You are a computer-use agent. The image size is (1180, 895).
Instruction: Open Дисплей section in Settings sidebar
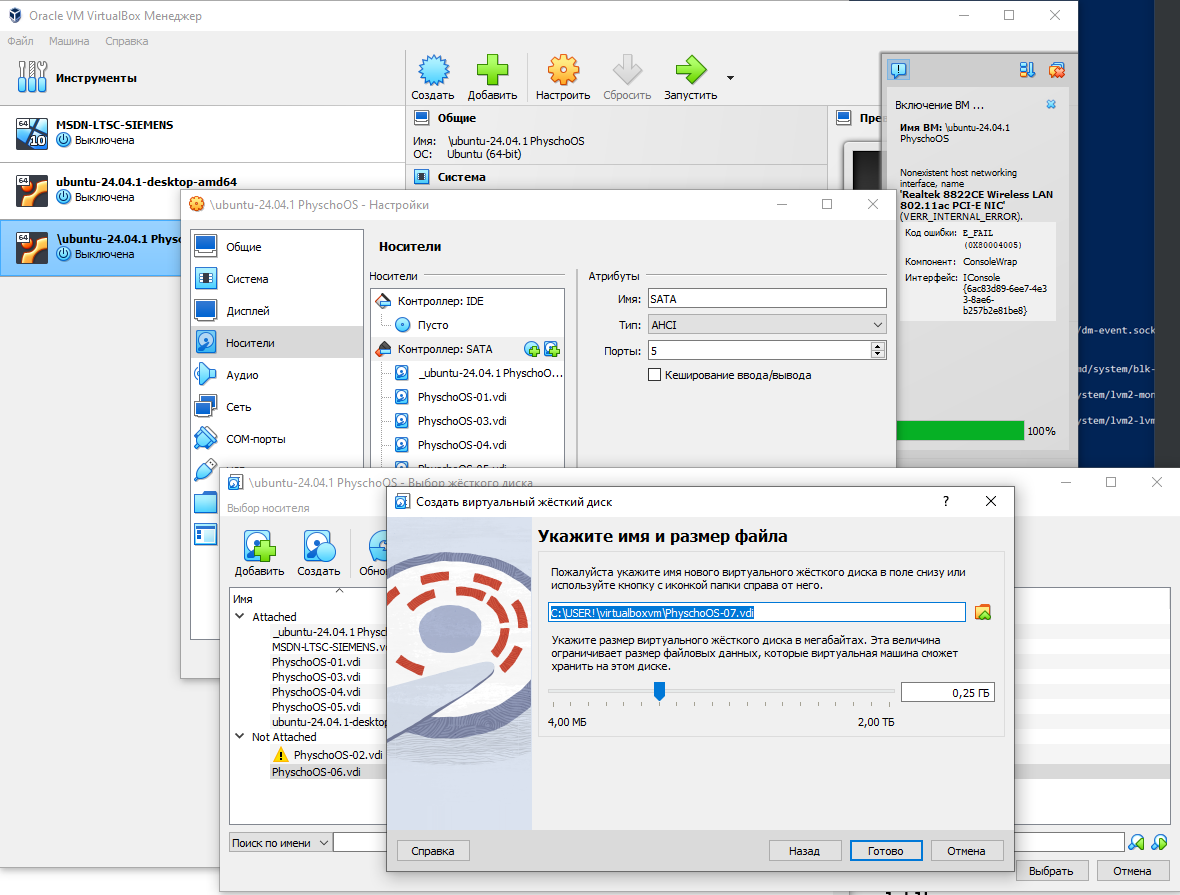[277, 311]
